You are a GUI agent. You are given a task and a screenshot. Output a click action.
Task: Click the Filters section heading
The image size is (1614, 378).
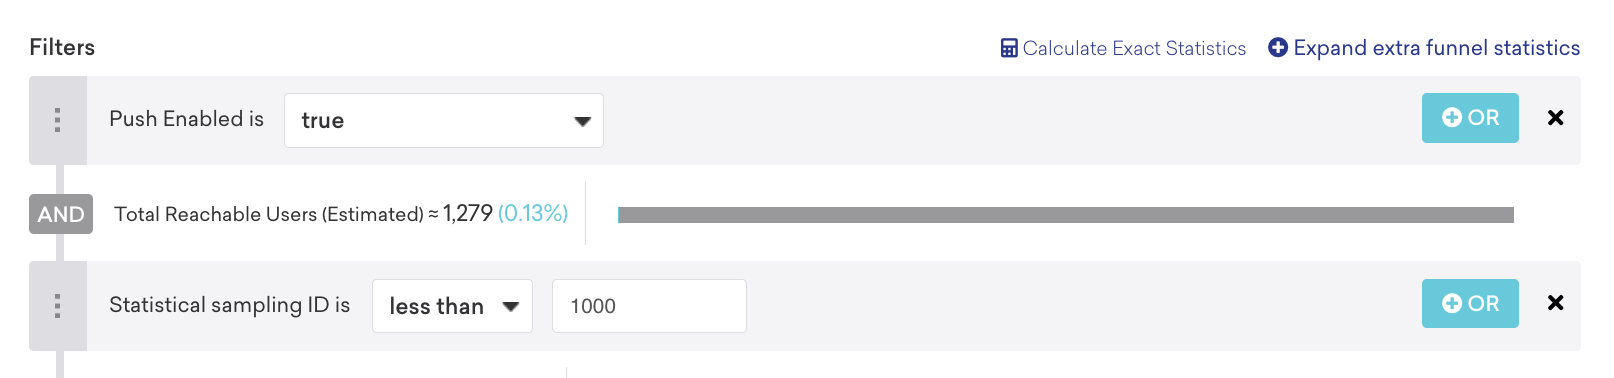(x=62, y=47)
